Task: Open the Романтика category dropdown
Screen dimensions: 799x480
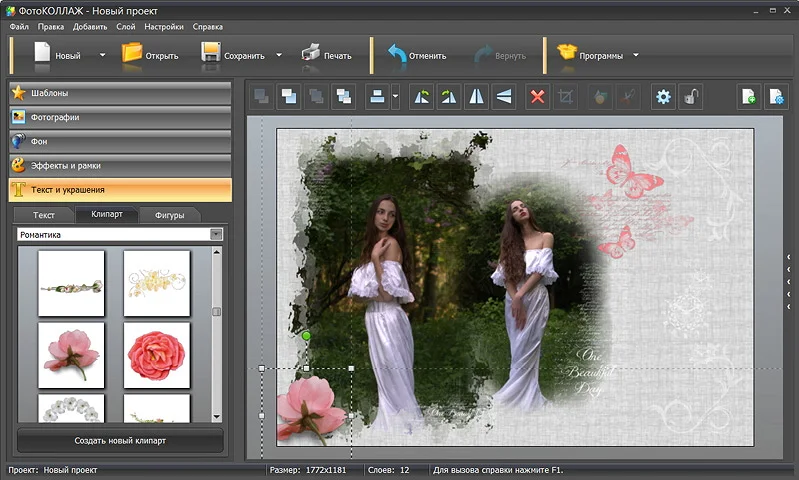Action: pyautogui.click(x=216, y=234)
